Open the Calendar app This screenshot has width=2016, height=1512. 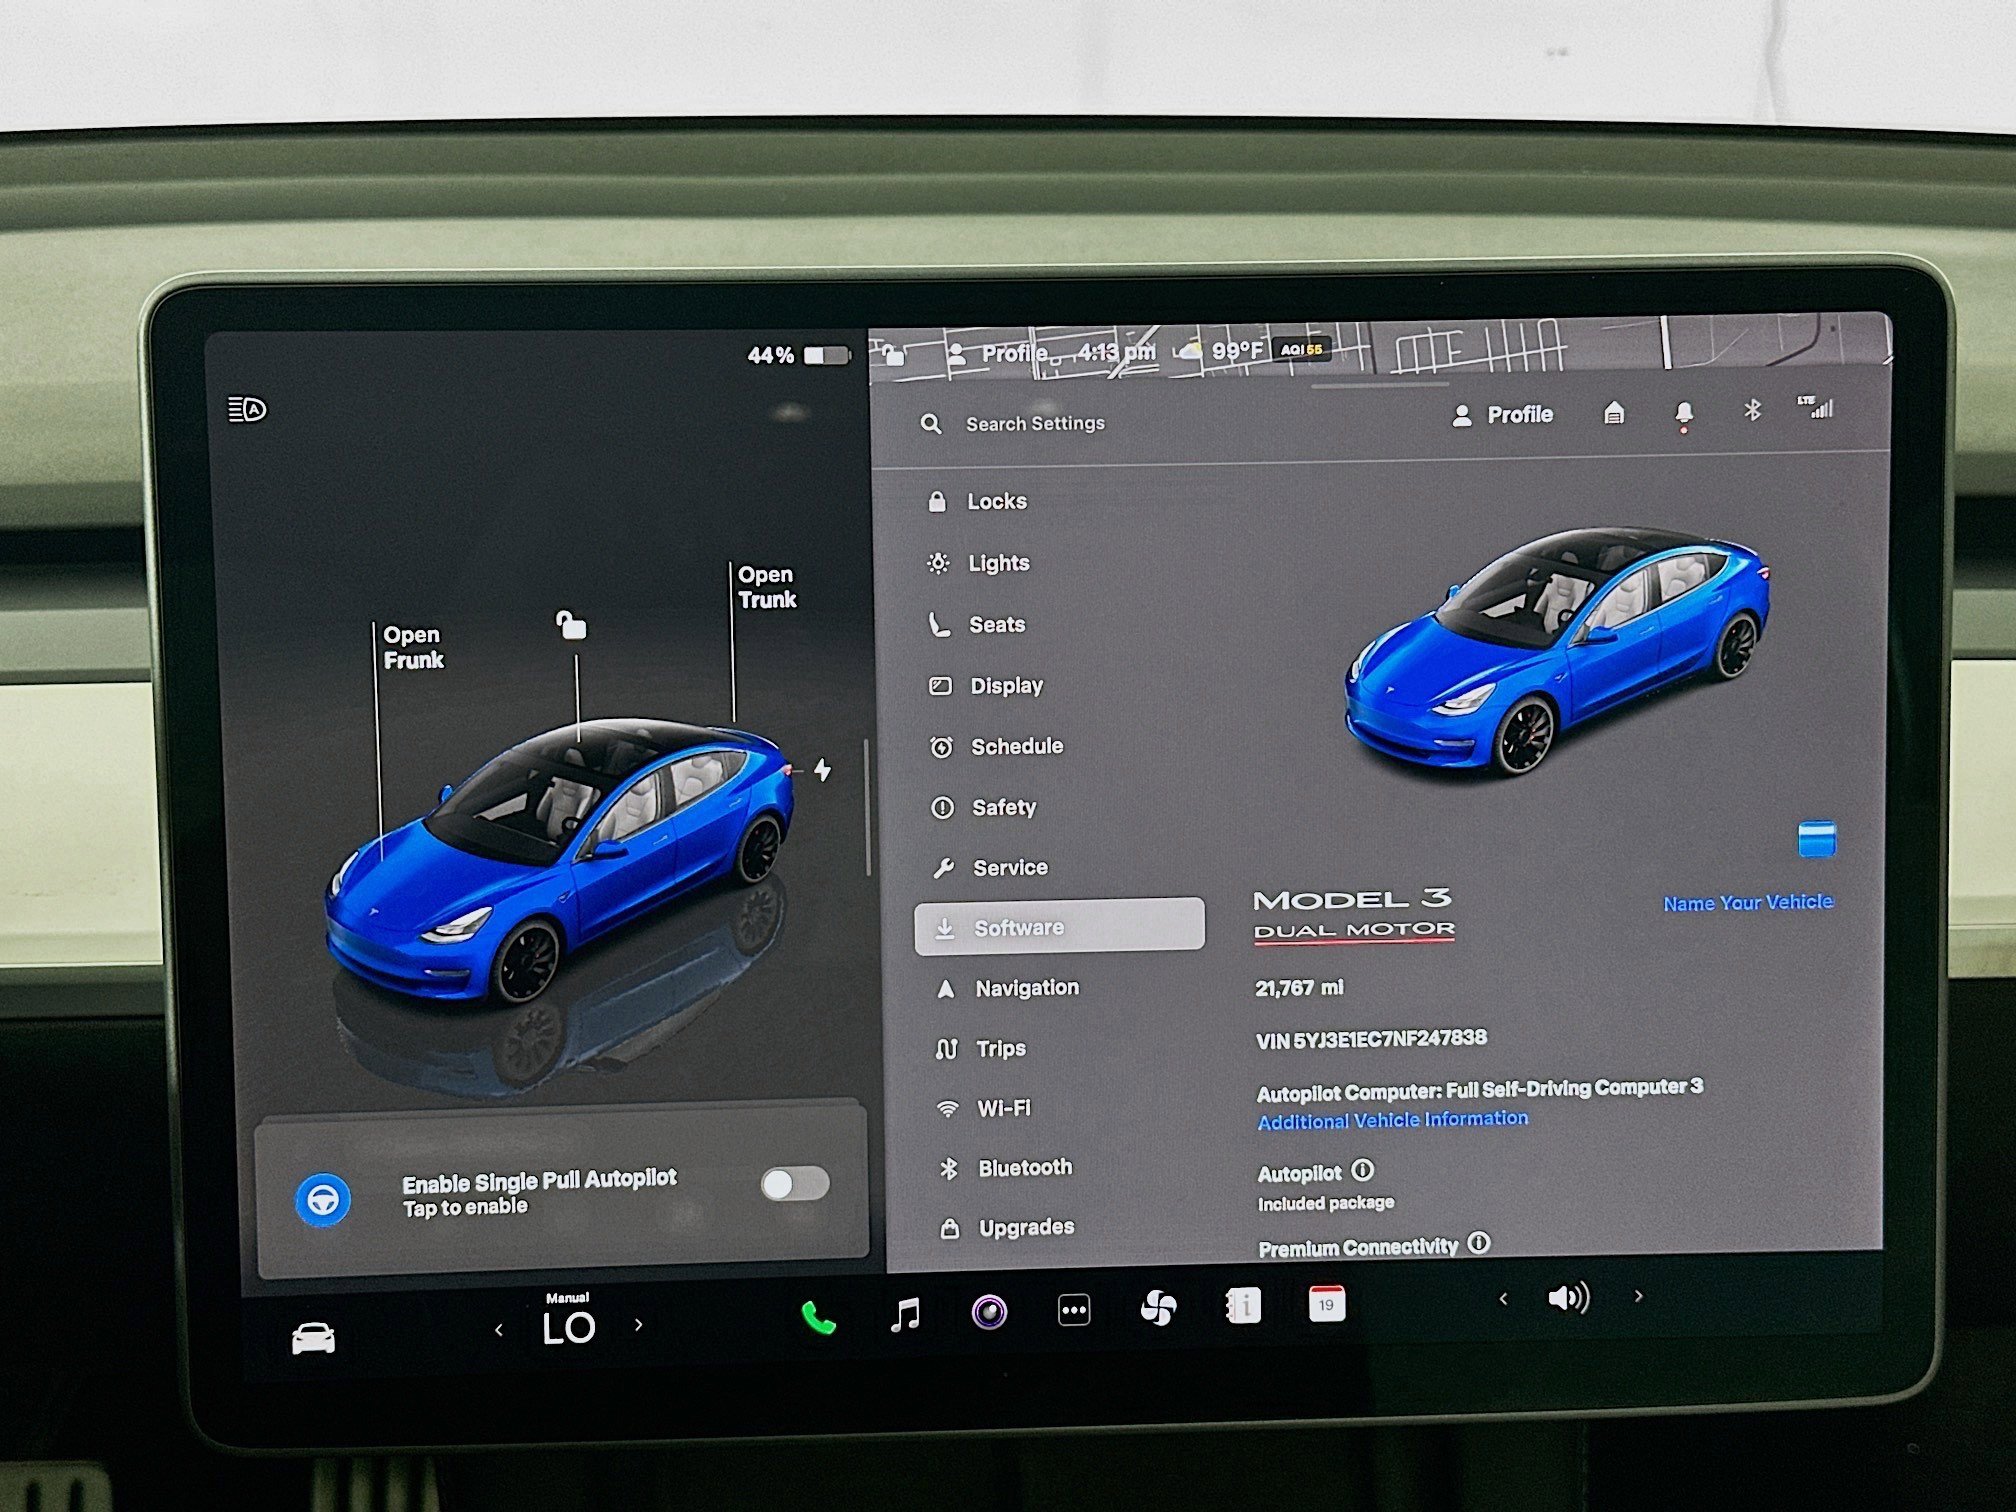click(x=1326, y=1303)
